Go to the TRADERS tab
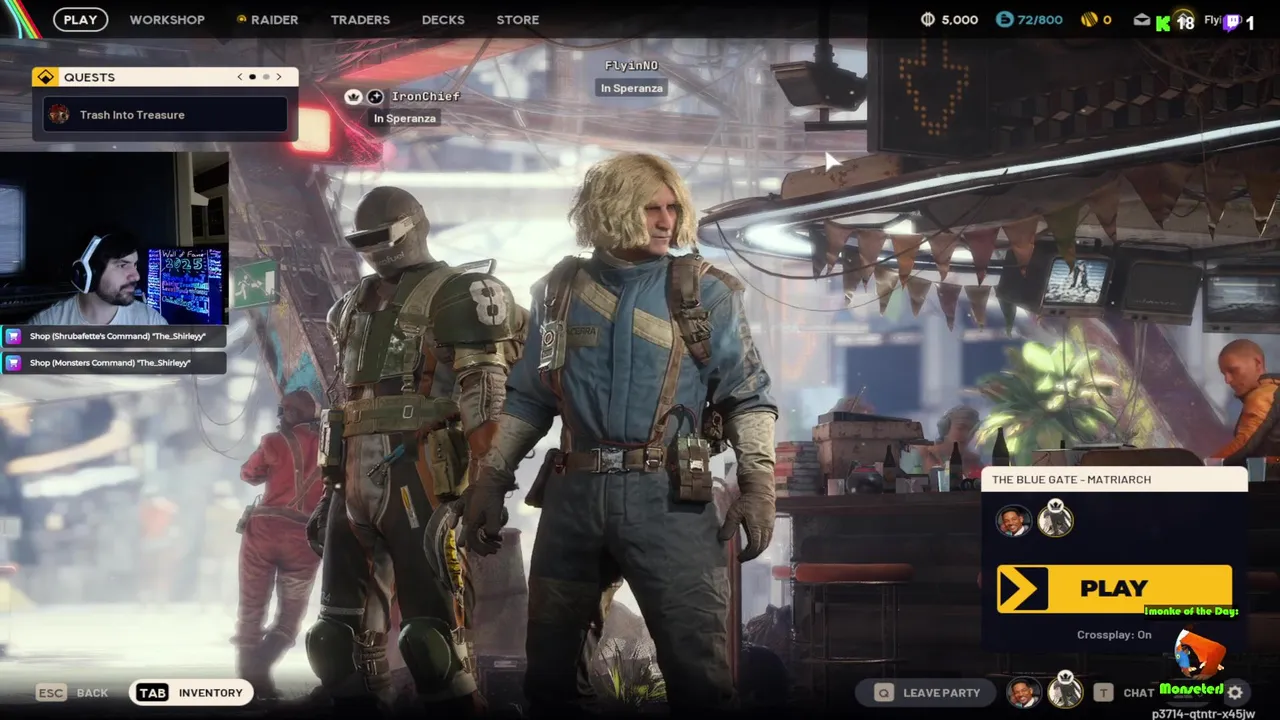The height and width of the screenshot is (720, 1280). [x=360, y=19]
